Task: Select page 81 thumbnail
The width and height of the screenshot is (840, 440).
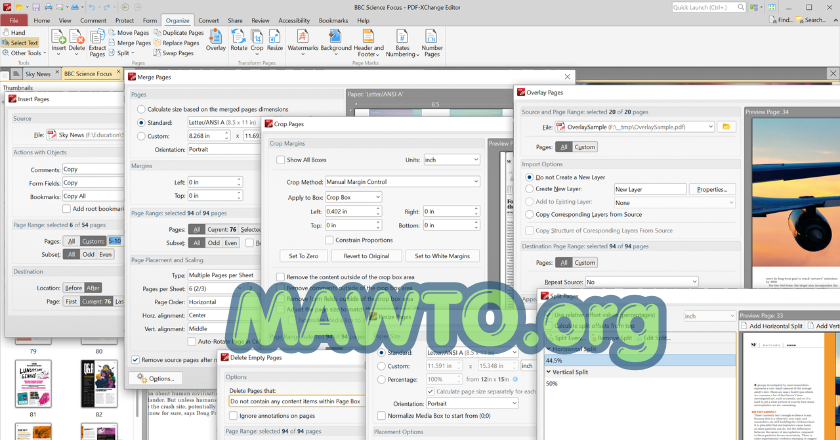Action: [33, 384]
